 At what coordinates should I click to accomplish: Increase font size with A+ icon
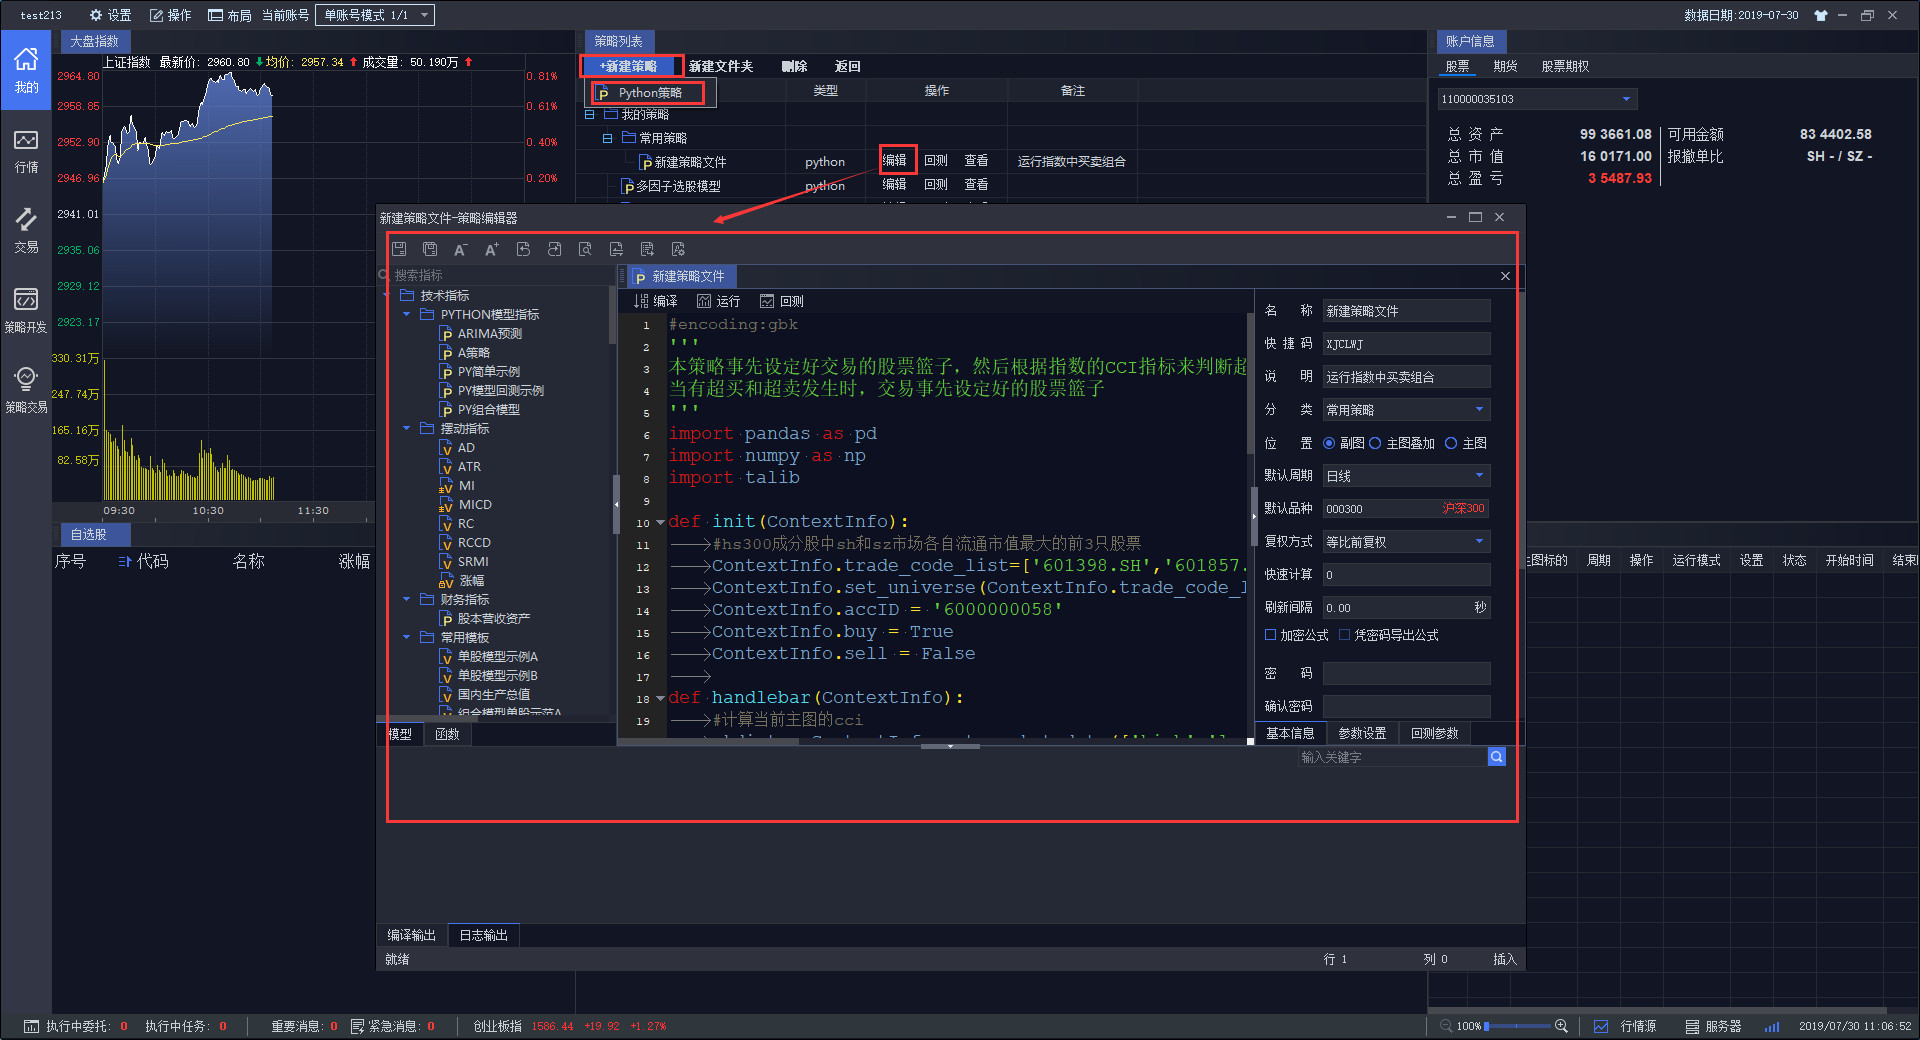click(x=491, y=249)
